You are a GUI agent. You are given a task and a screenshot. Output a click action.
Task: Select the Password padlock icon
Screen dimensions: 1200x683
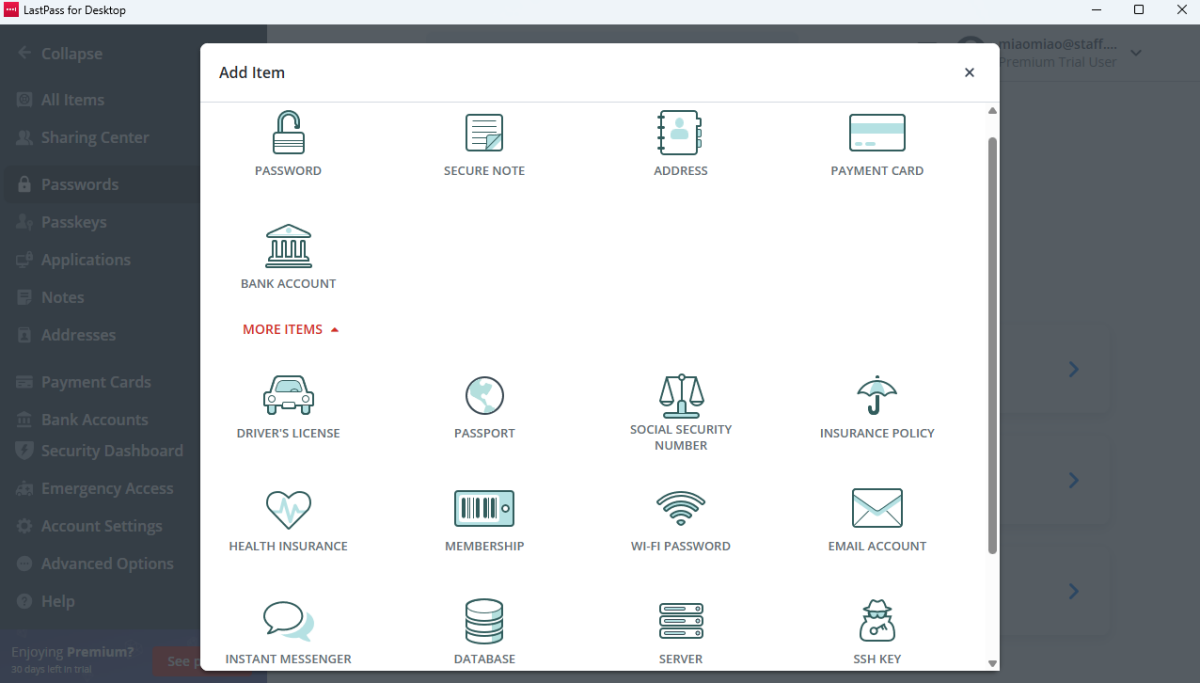tap(288, 133)
